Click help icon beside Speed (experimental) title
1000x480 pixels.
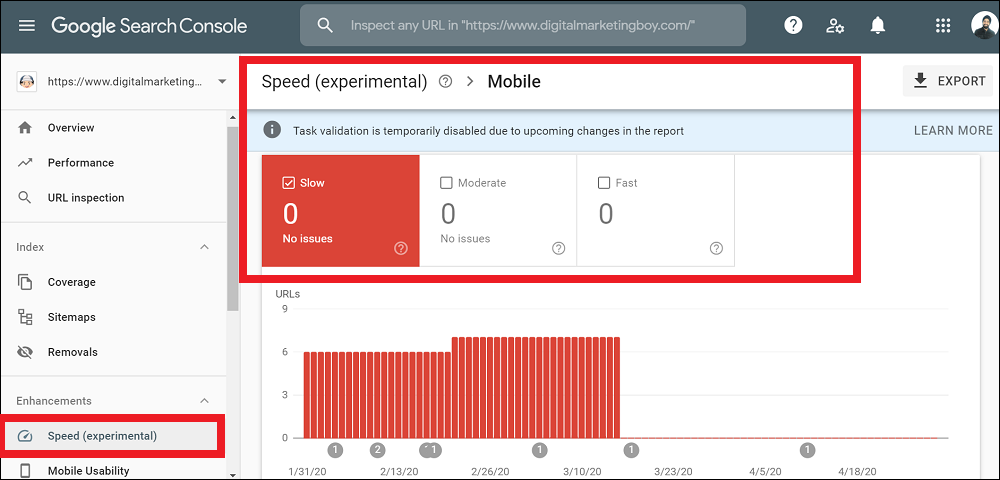click(446, 82)
